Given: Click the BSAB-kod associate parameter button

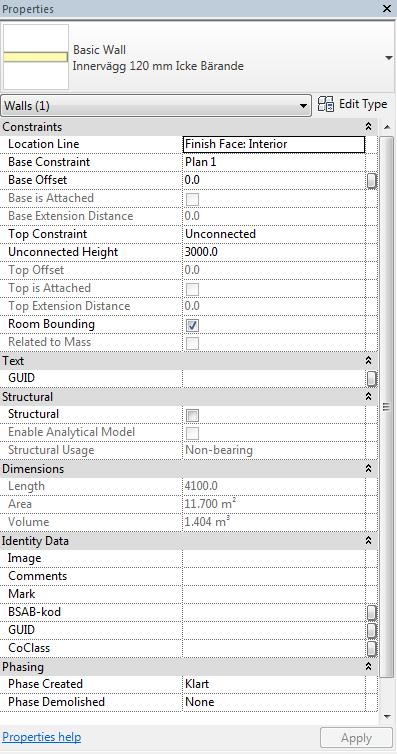Looking at the screenshot, I should 372,613.
